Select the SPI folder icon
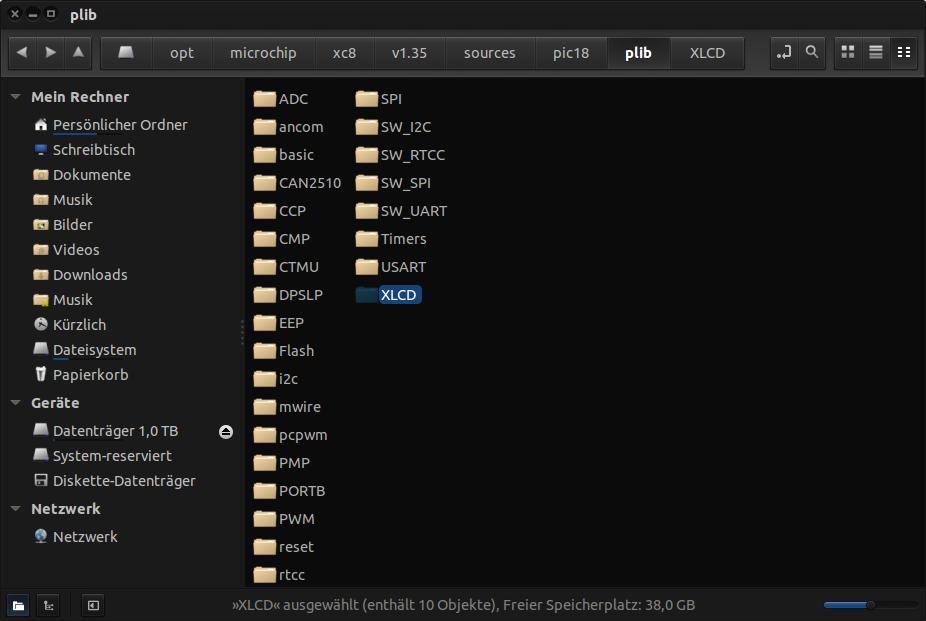This screenshot has width=926, height=621. (x=367, y=99)
